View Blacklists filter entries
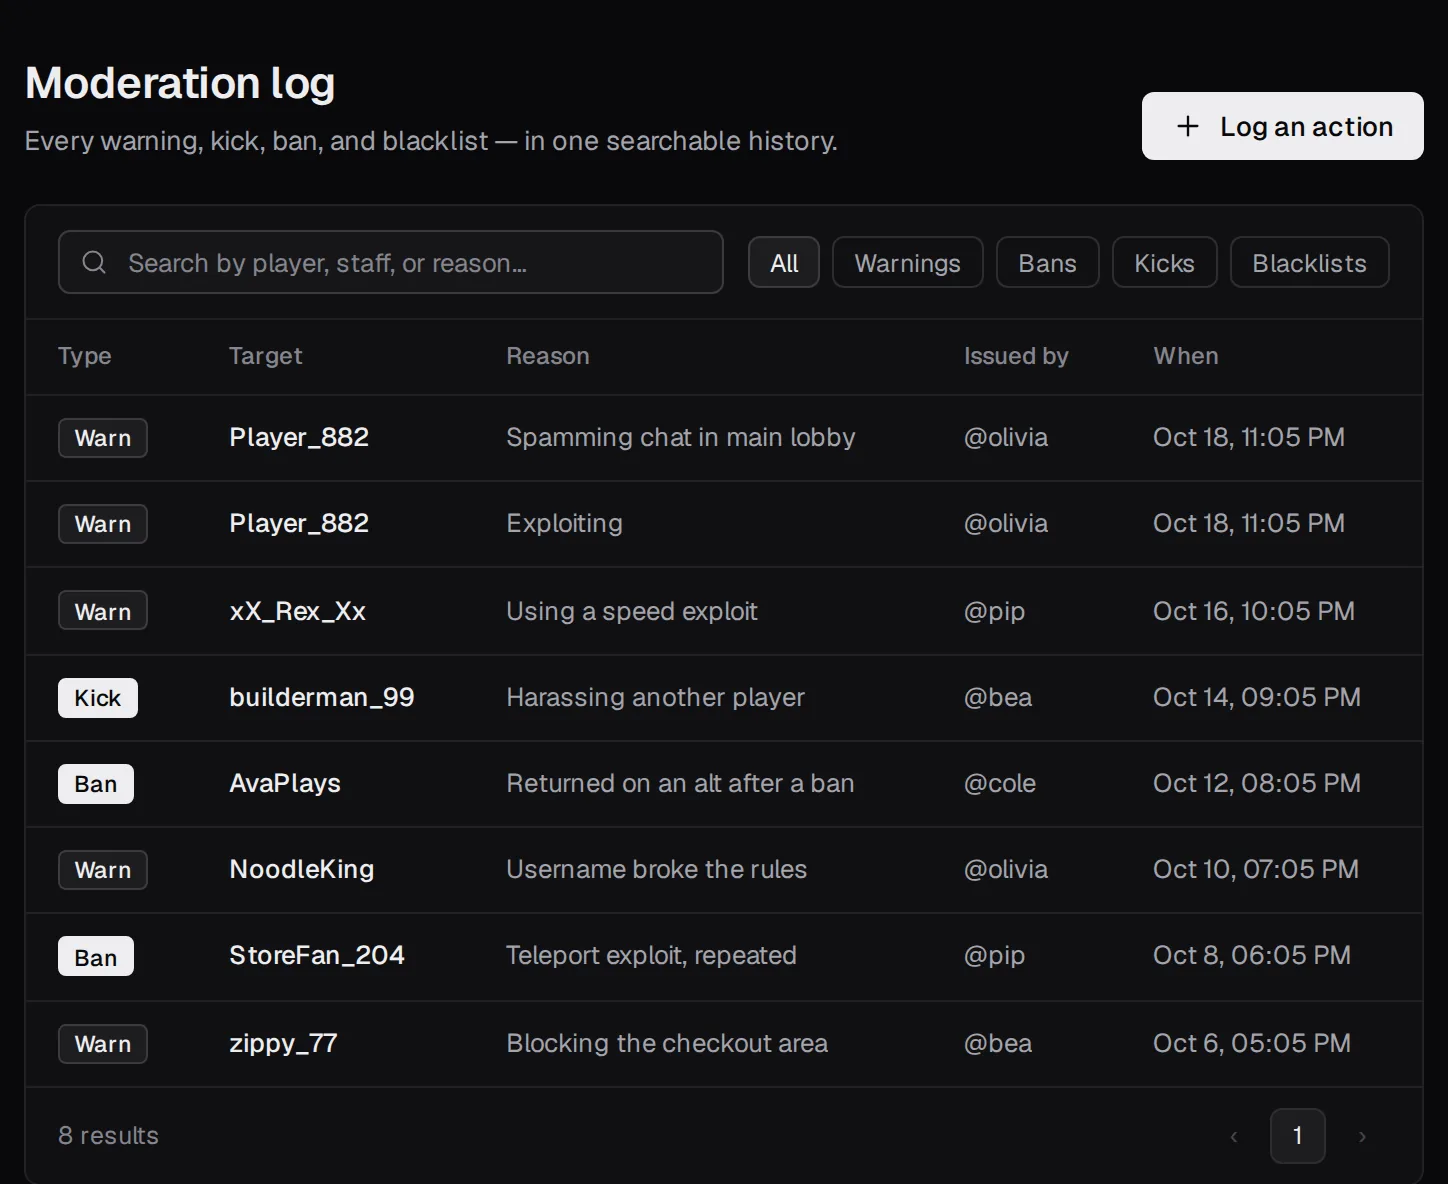1448x1184 pixels. click(1309, 262)
